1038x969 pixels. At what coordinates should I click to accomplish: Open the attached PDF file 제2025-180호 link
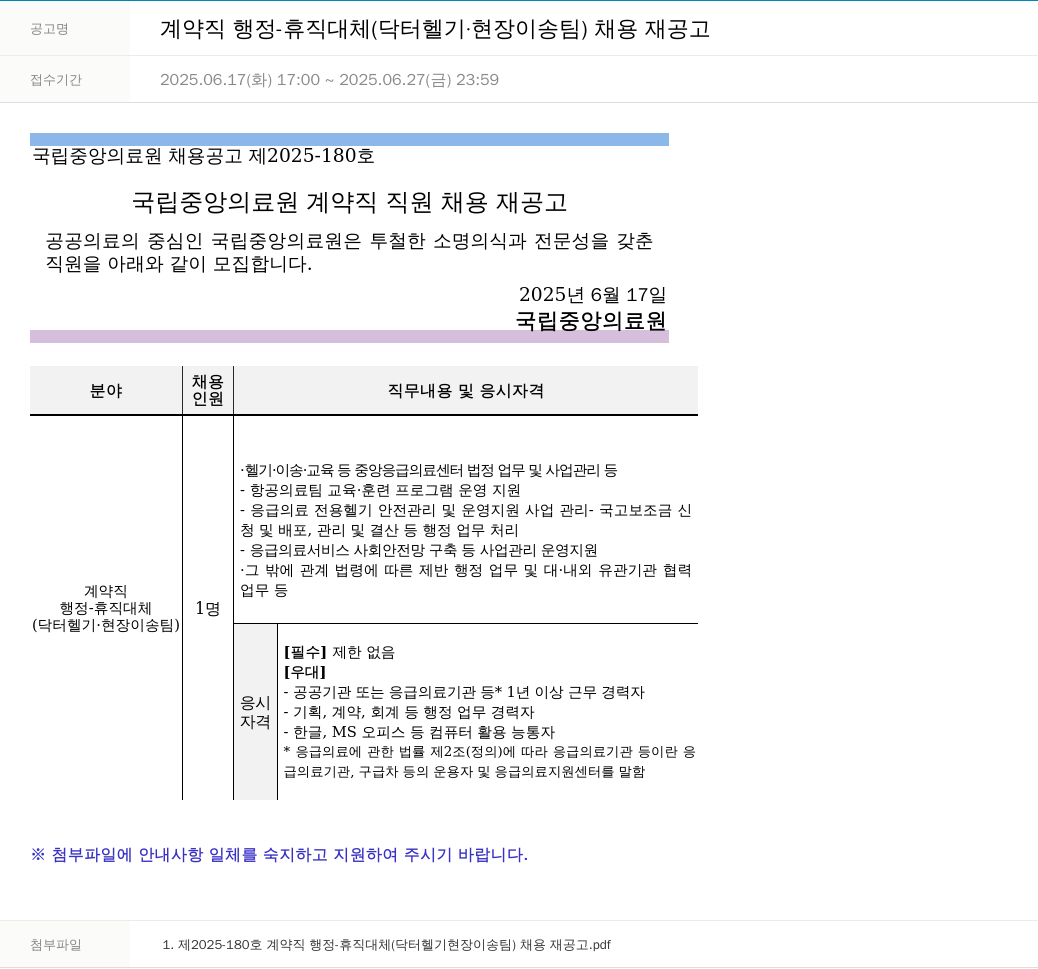(x=386, y=945)
